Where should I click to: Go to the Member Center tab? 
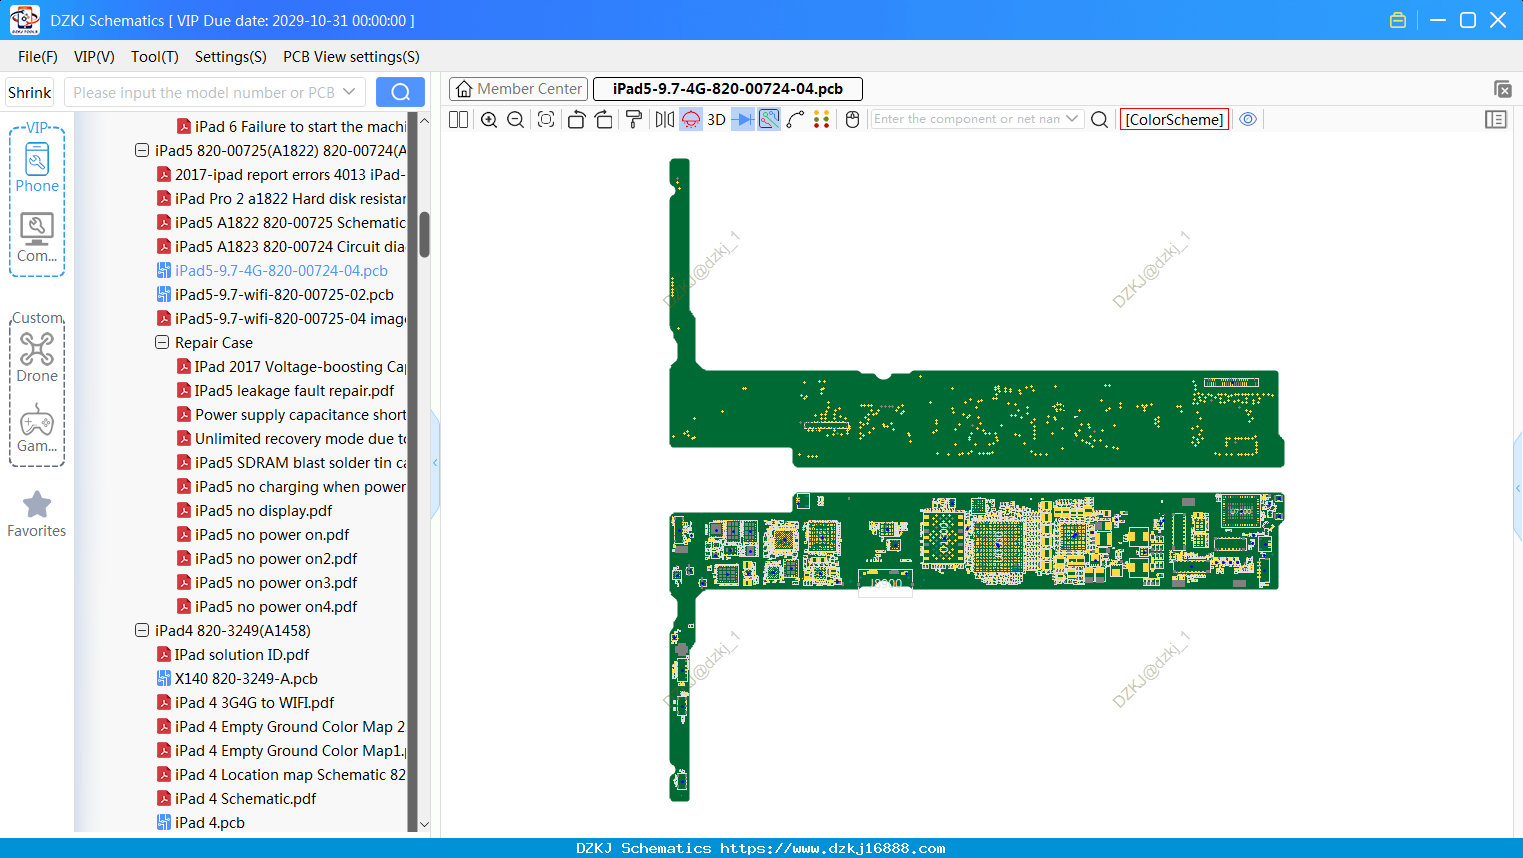[519, 89]
